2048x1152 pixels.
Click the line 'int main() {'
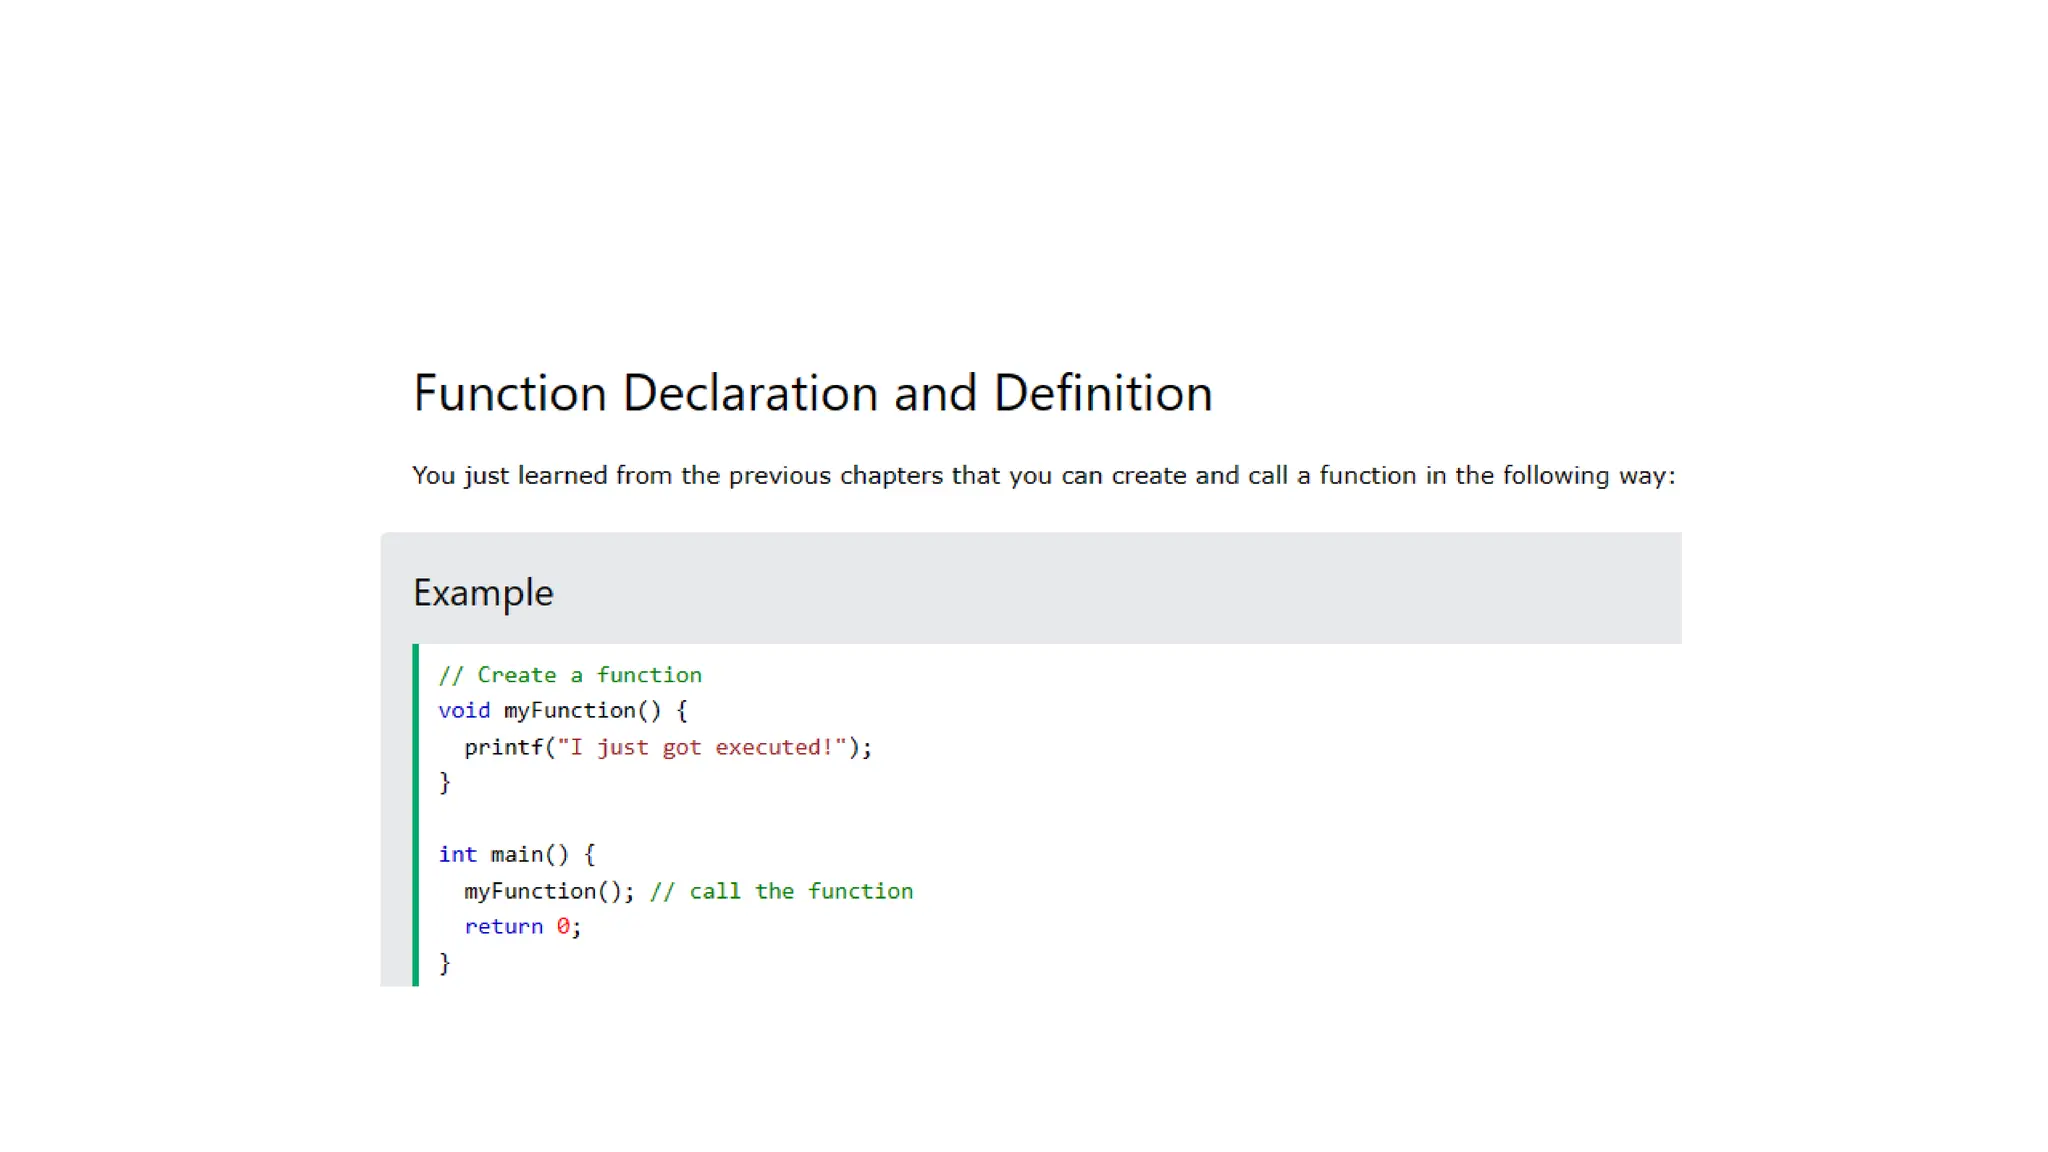517,855
